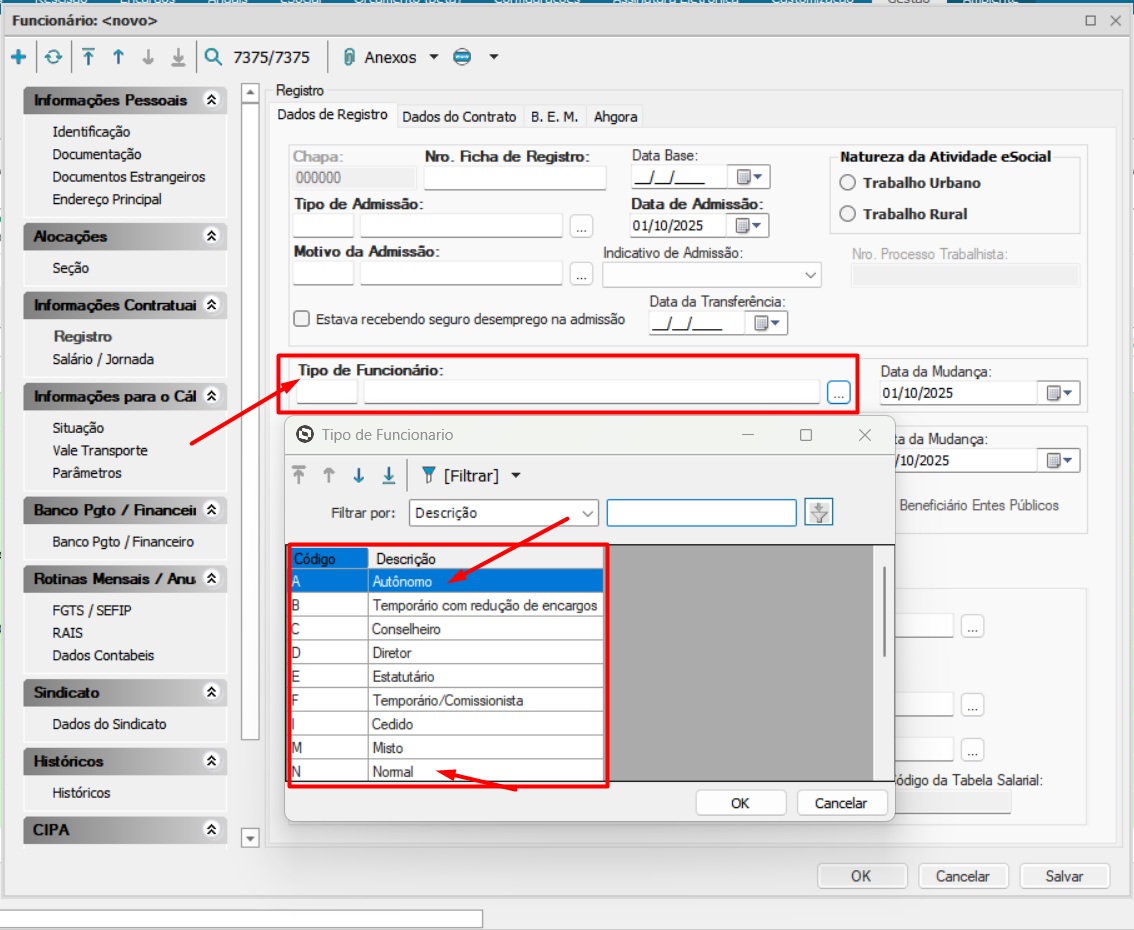Click the magnifier search icon
Screen dimensions: 1134x930
click(x=213, y=58)
